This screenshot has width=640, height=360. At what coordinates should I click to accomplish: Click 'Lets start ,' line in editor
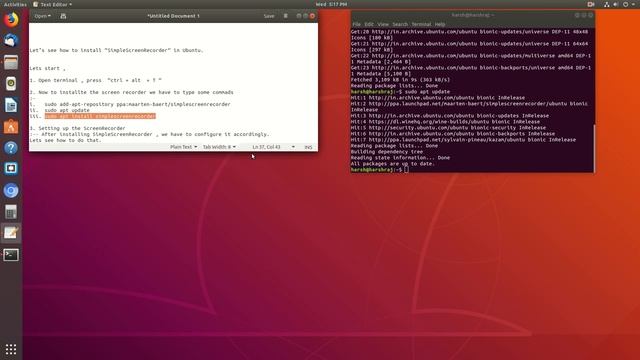[x=47, y=68]
